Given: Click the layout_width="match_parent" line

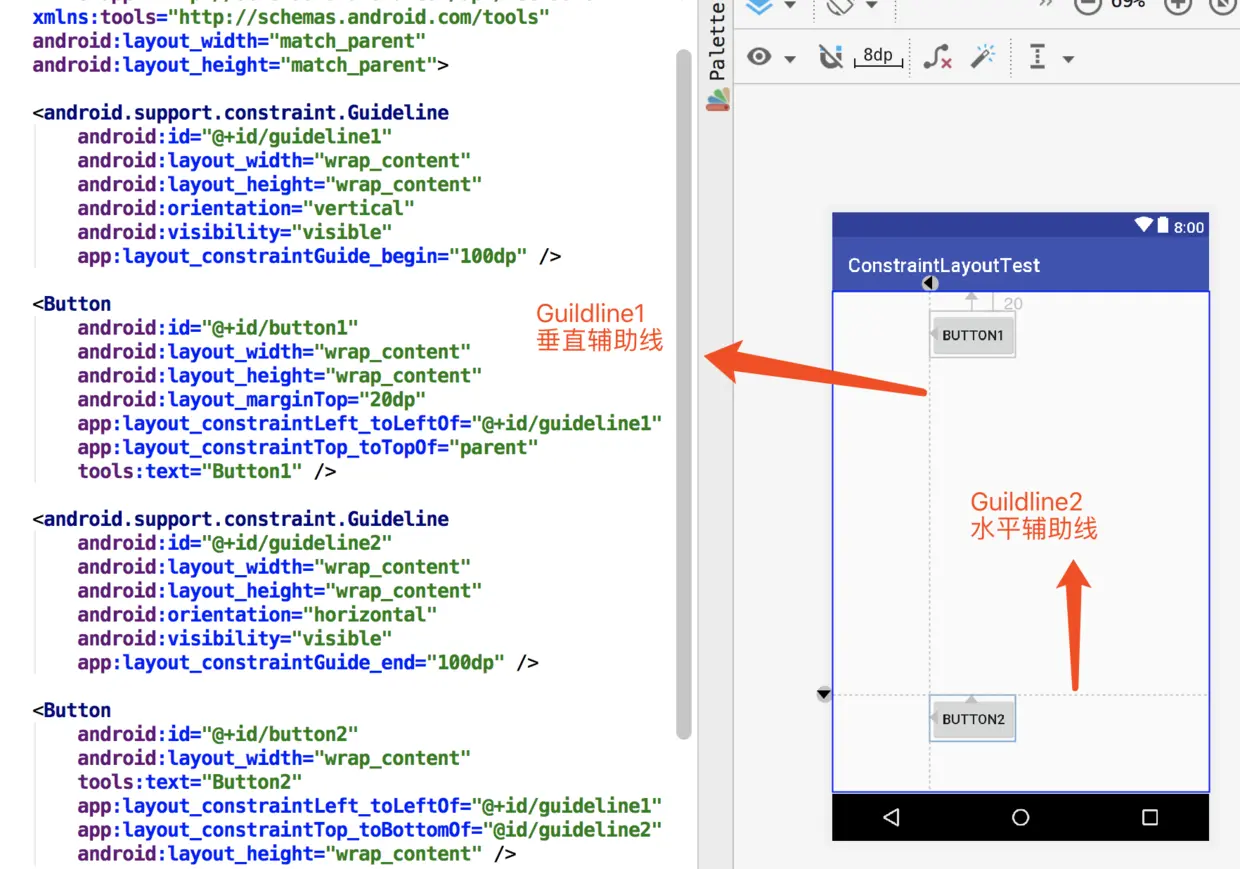Looking at the screenshot, I should (229, 41).
